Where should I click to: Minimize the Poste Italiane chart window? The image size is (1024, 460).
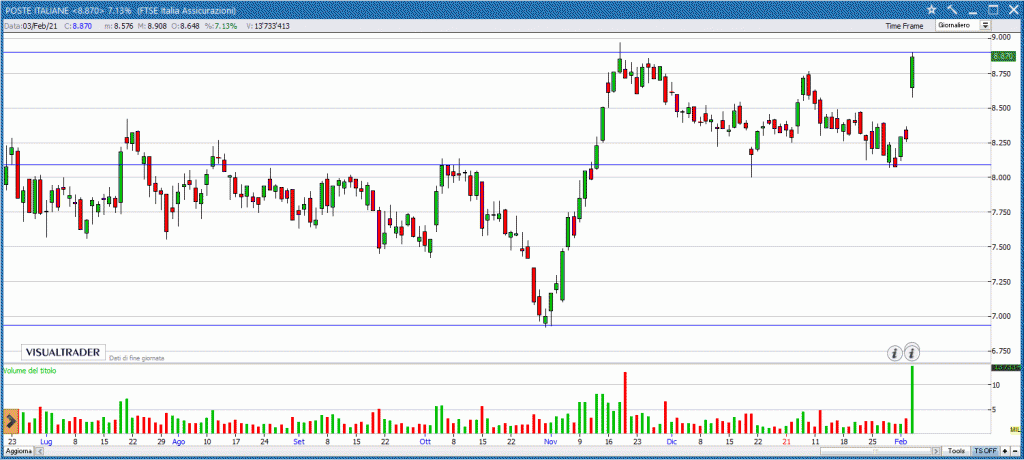tap(973, 12)
